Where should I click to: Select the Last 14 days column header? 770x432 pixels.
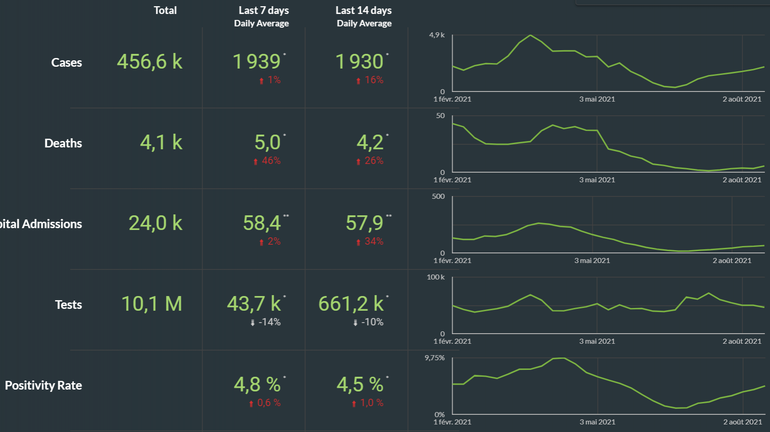tap(363, 10)
